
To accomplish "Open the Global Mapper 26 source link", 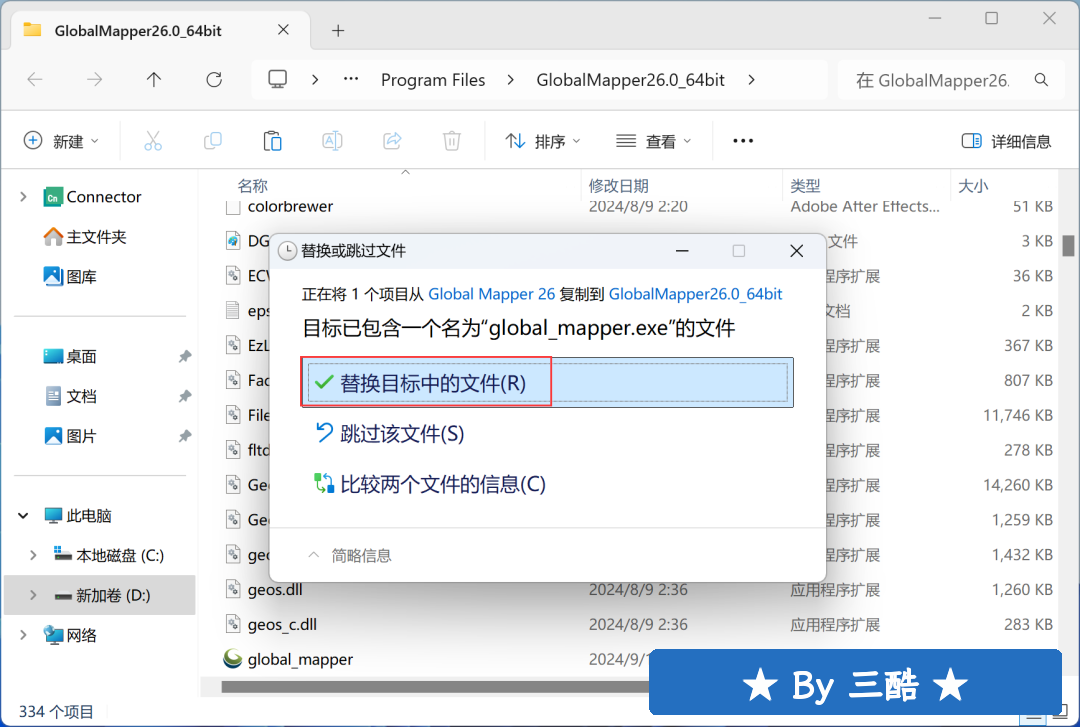I will [x=492, y=294].
